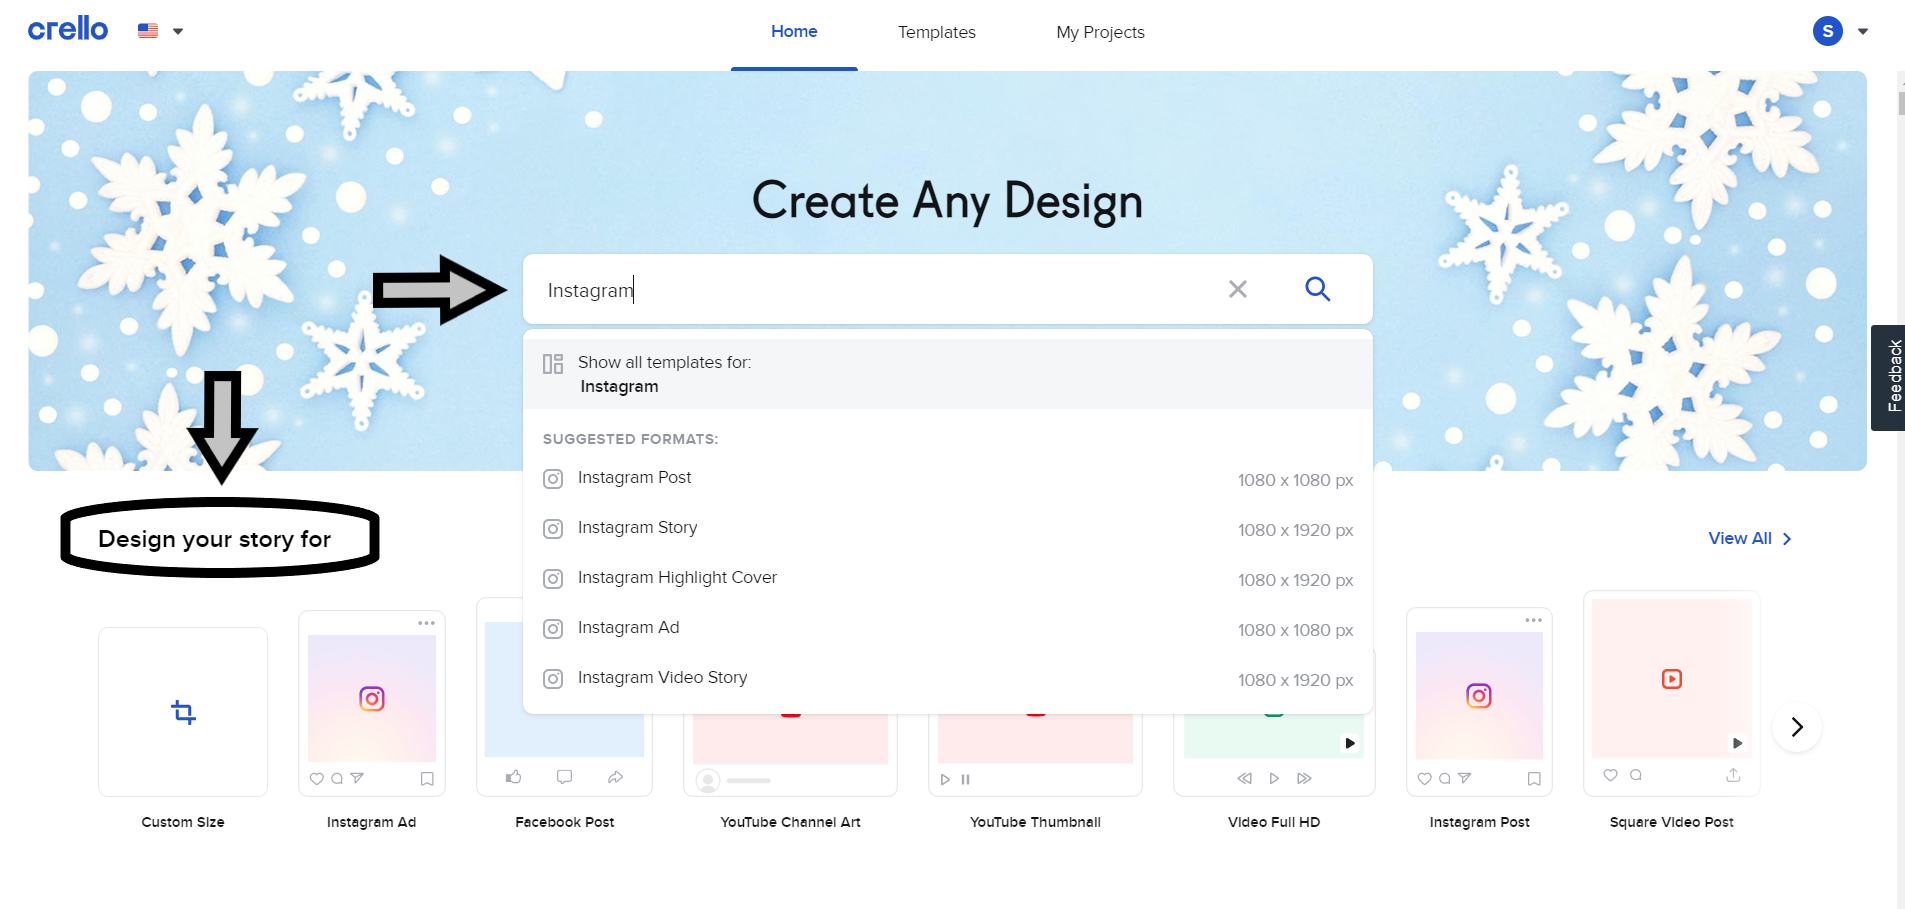
Task: Click the Crello logo
Action: [68, 29]
